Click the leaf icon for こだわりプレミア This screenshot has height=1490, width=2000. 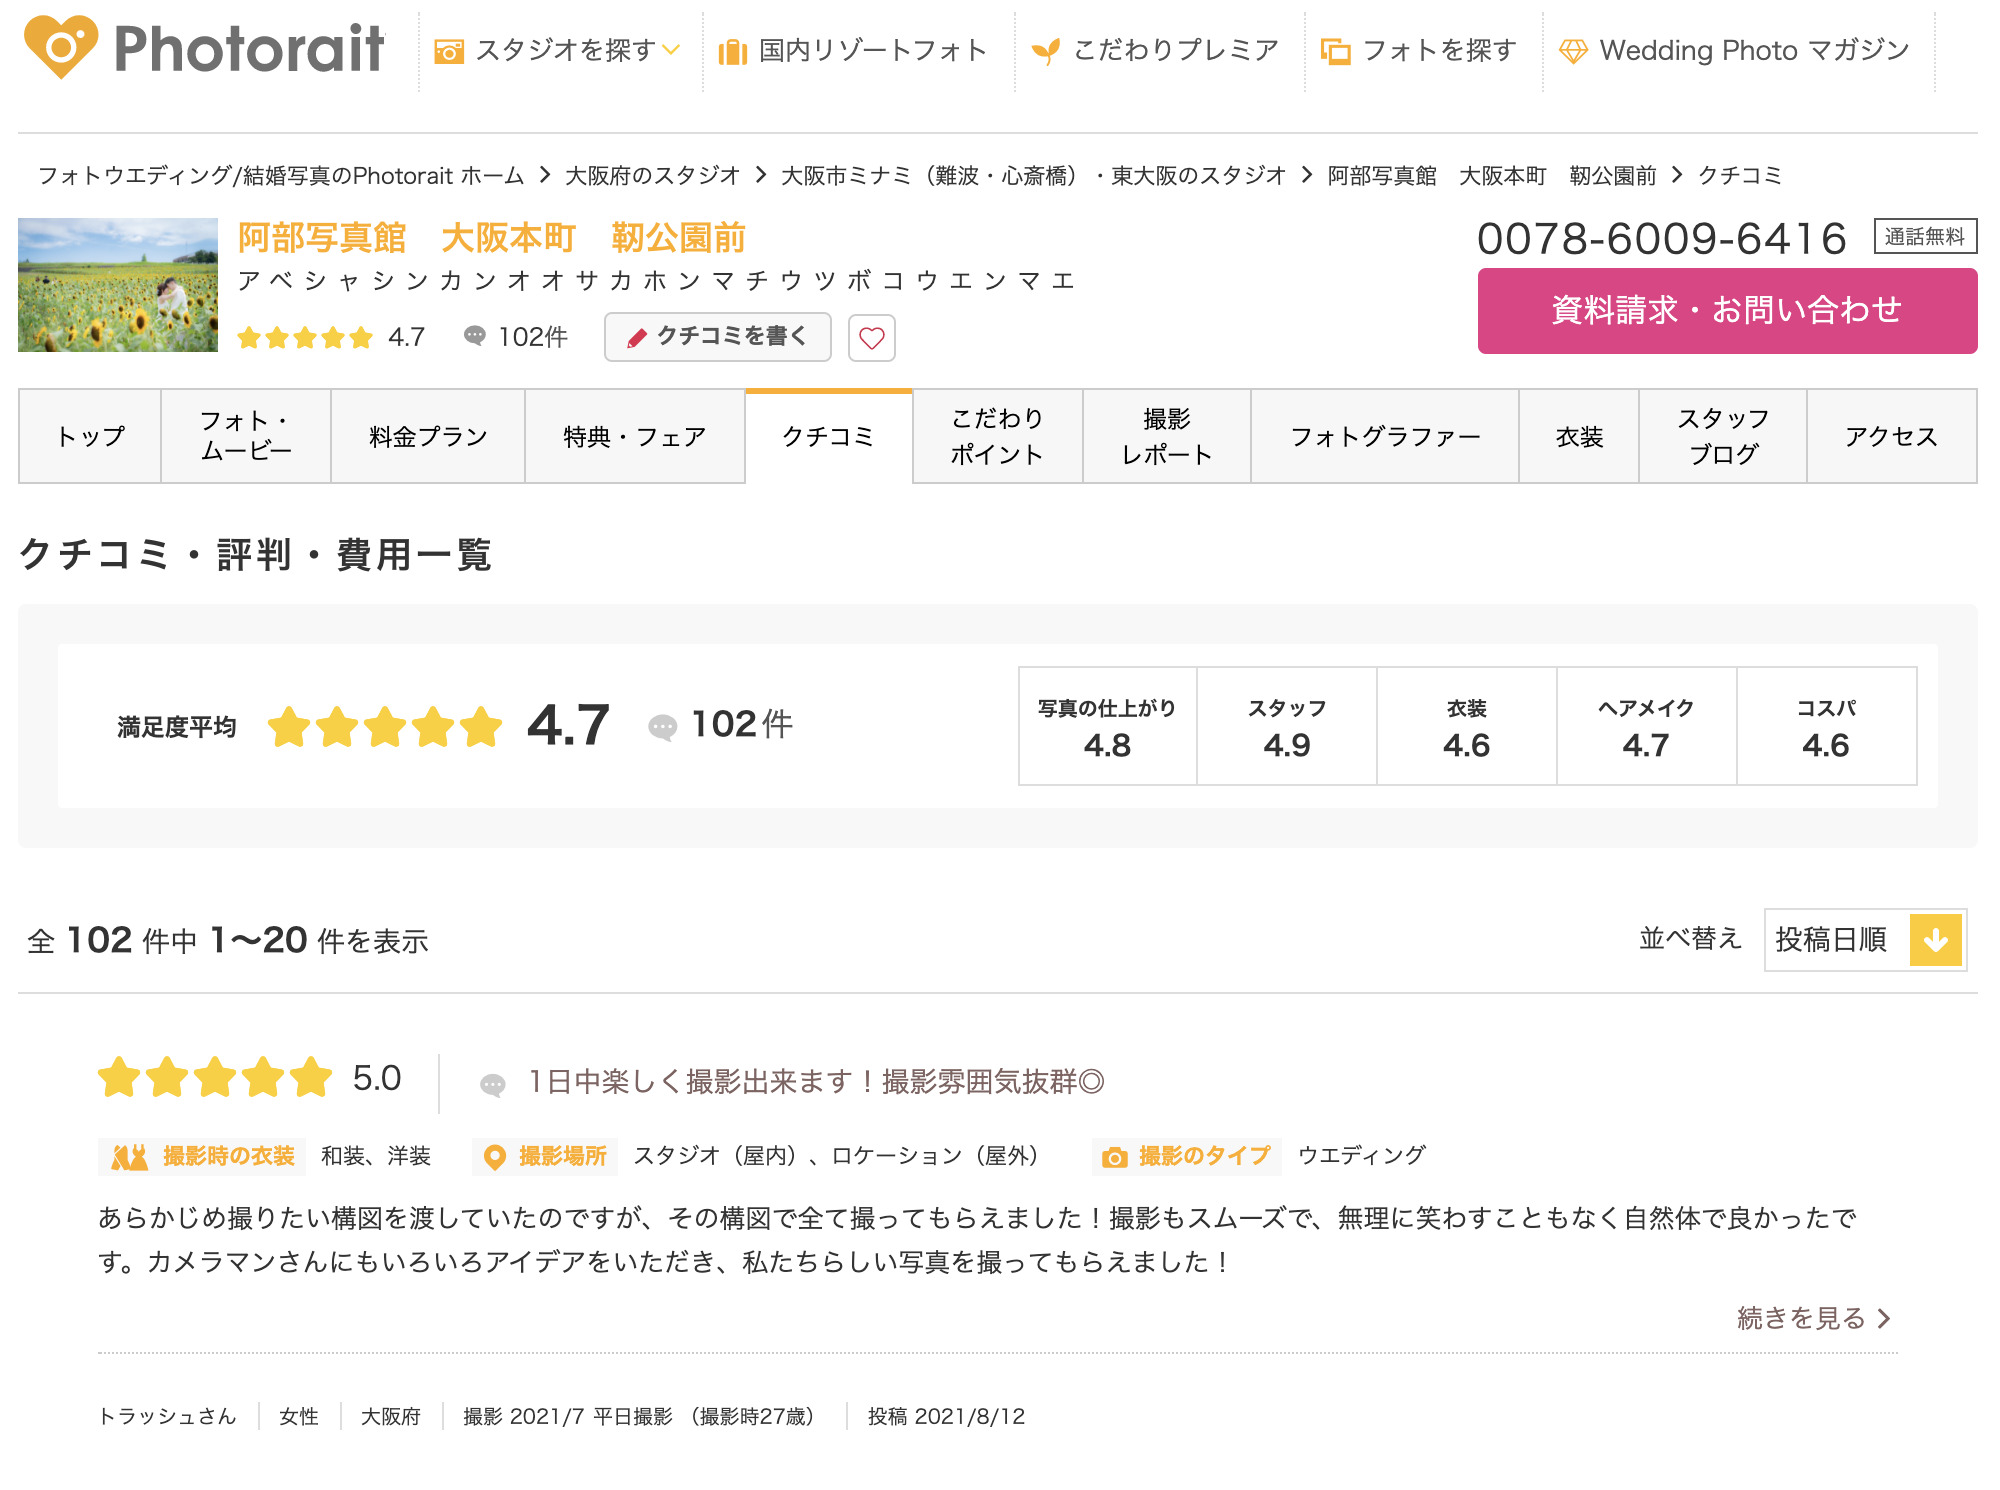1046,51
